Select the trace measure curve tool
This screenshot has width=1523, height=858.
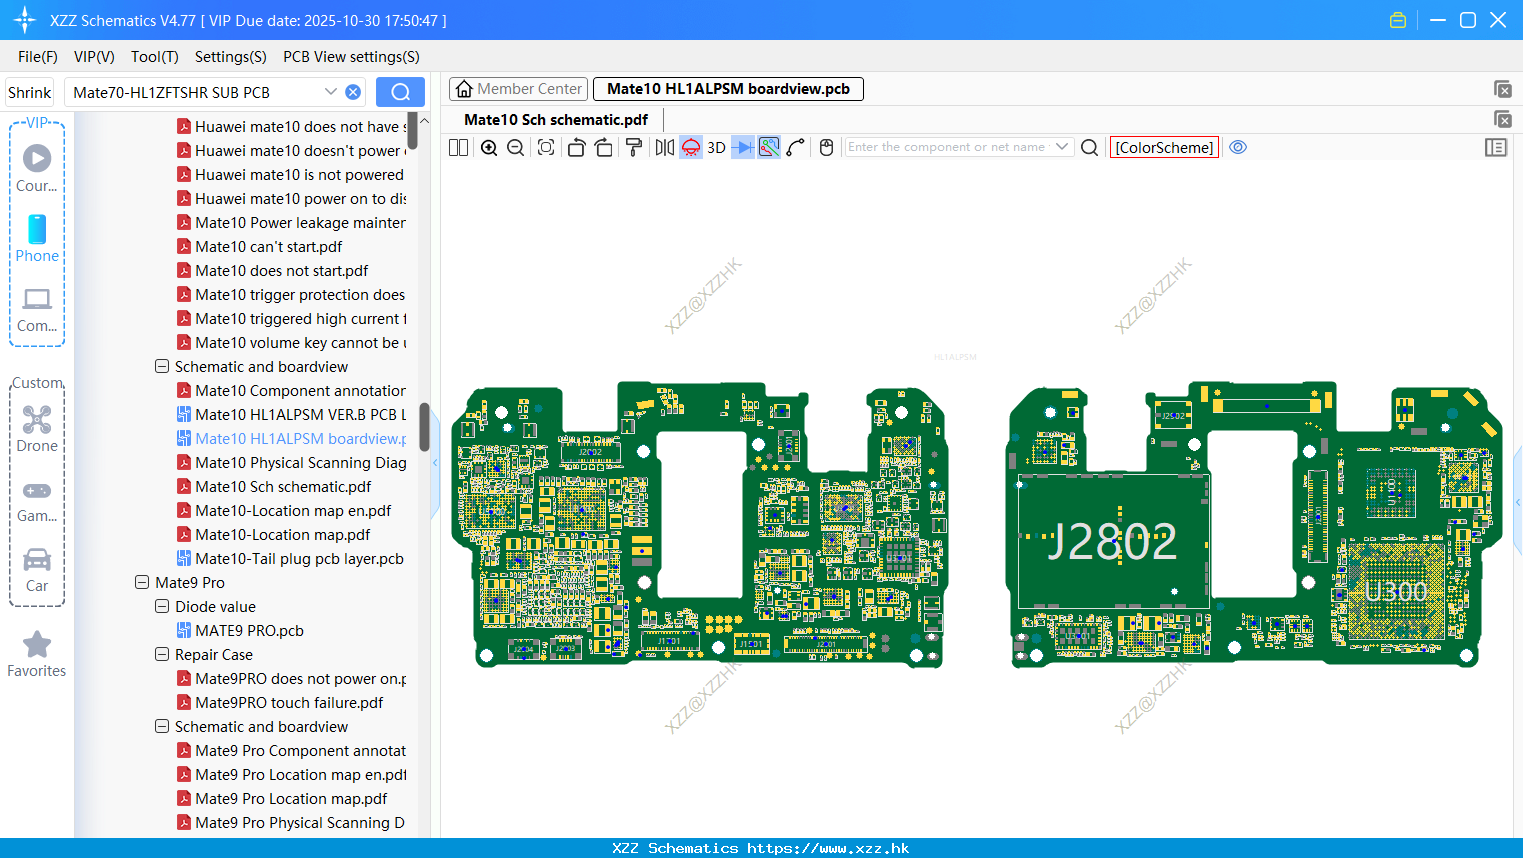[x=795, y=147]
